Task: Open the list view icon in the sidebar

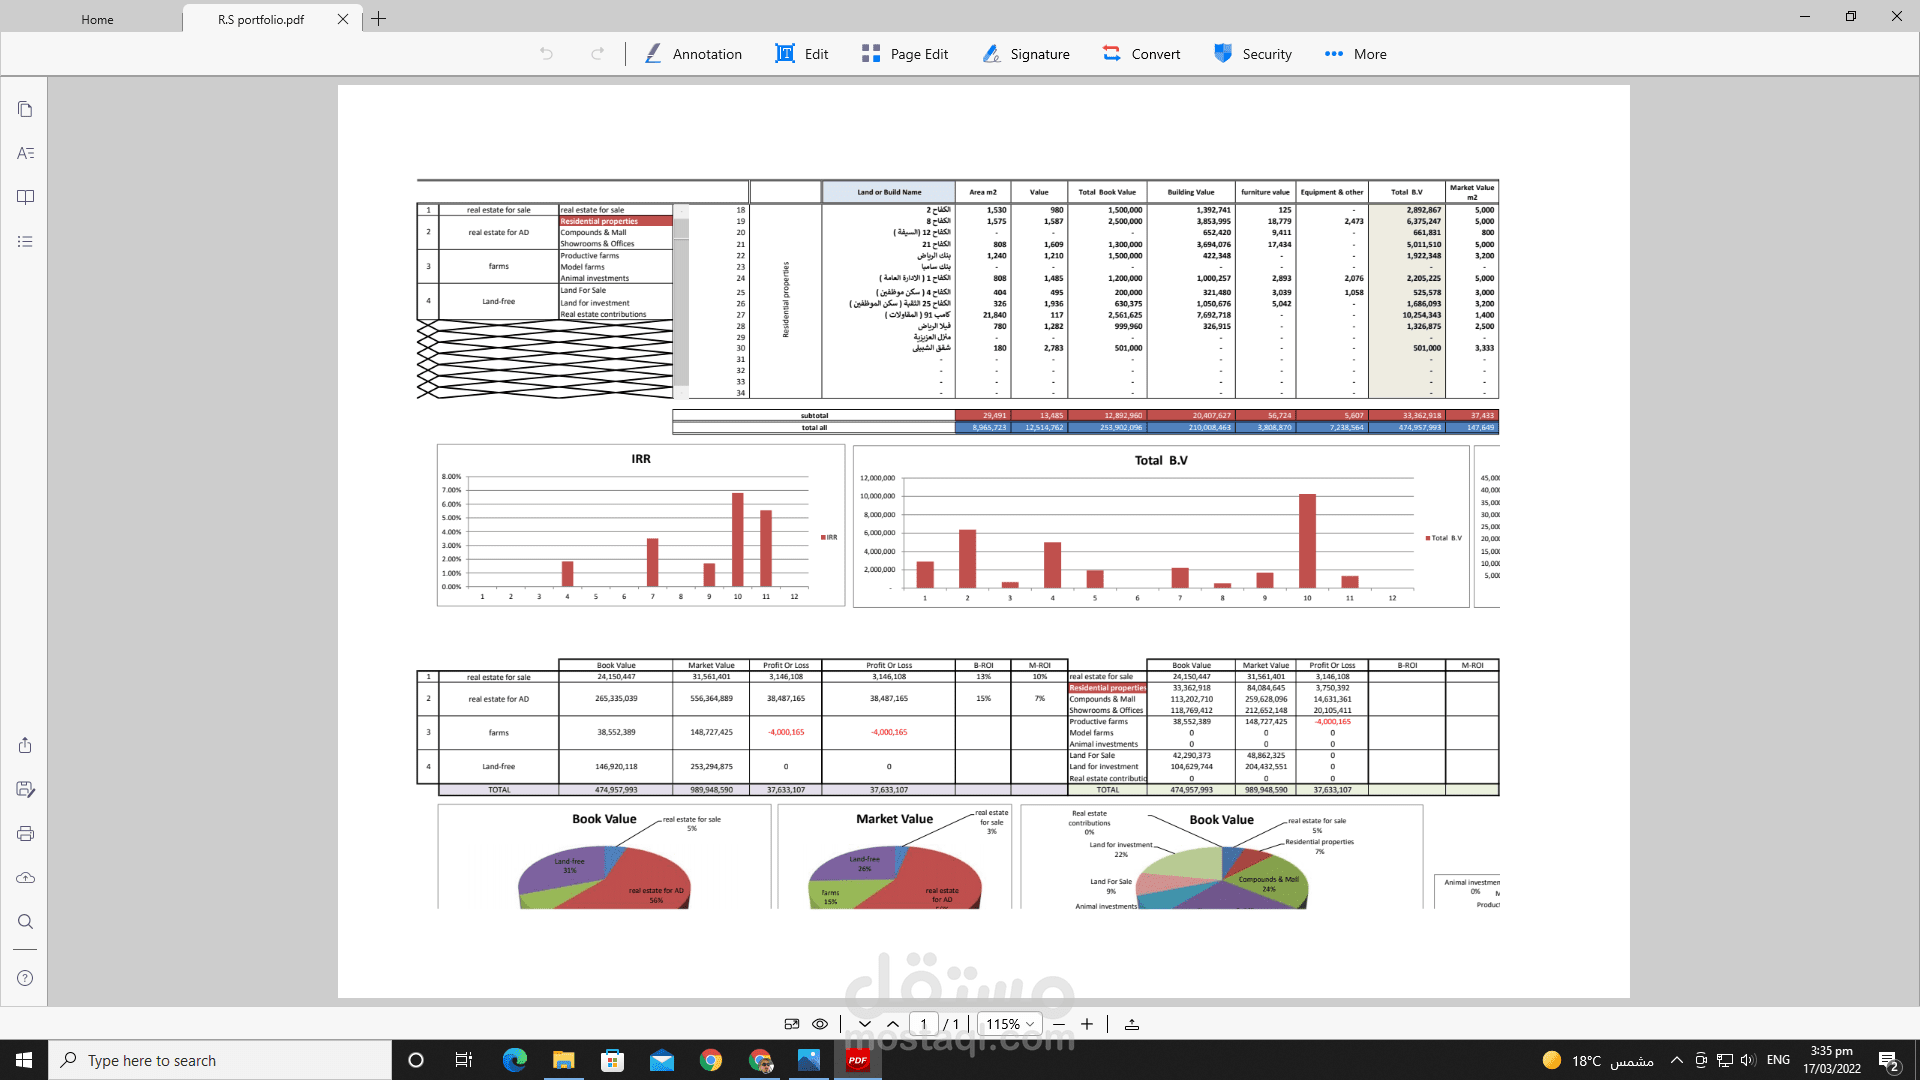Action: [25, 241]
